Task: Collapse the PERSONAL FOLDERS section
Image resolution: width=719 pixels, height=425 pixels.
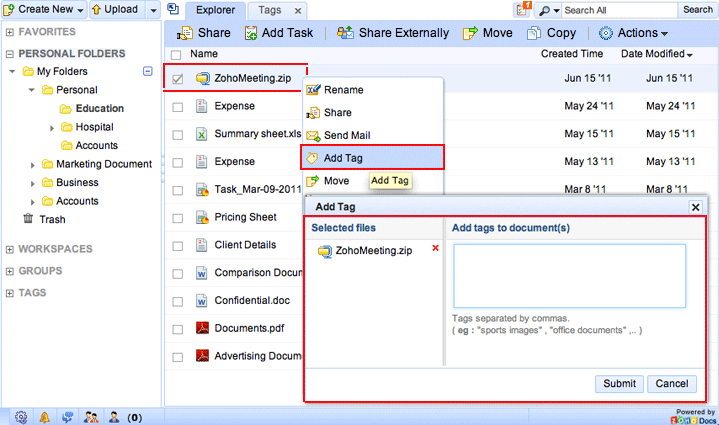Action: tap(9, 54)
